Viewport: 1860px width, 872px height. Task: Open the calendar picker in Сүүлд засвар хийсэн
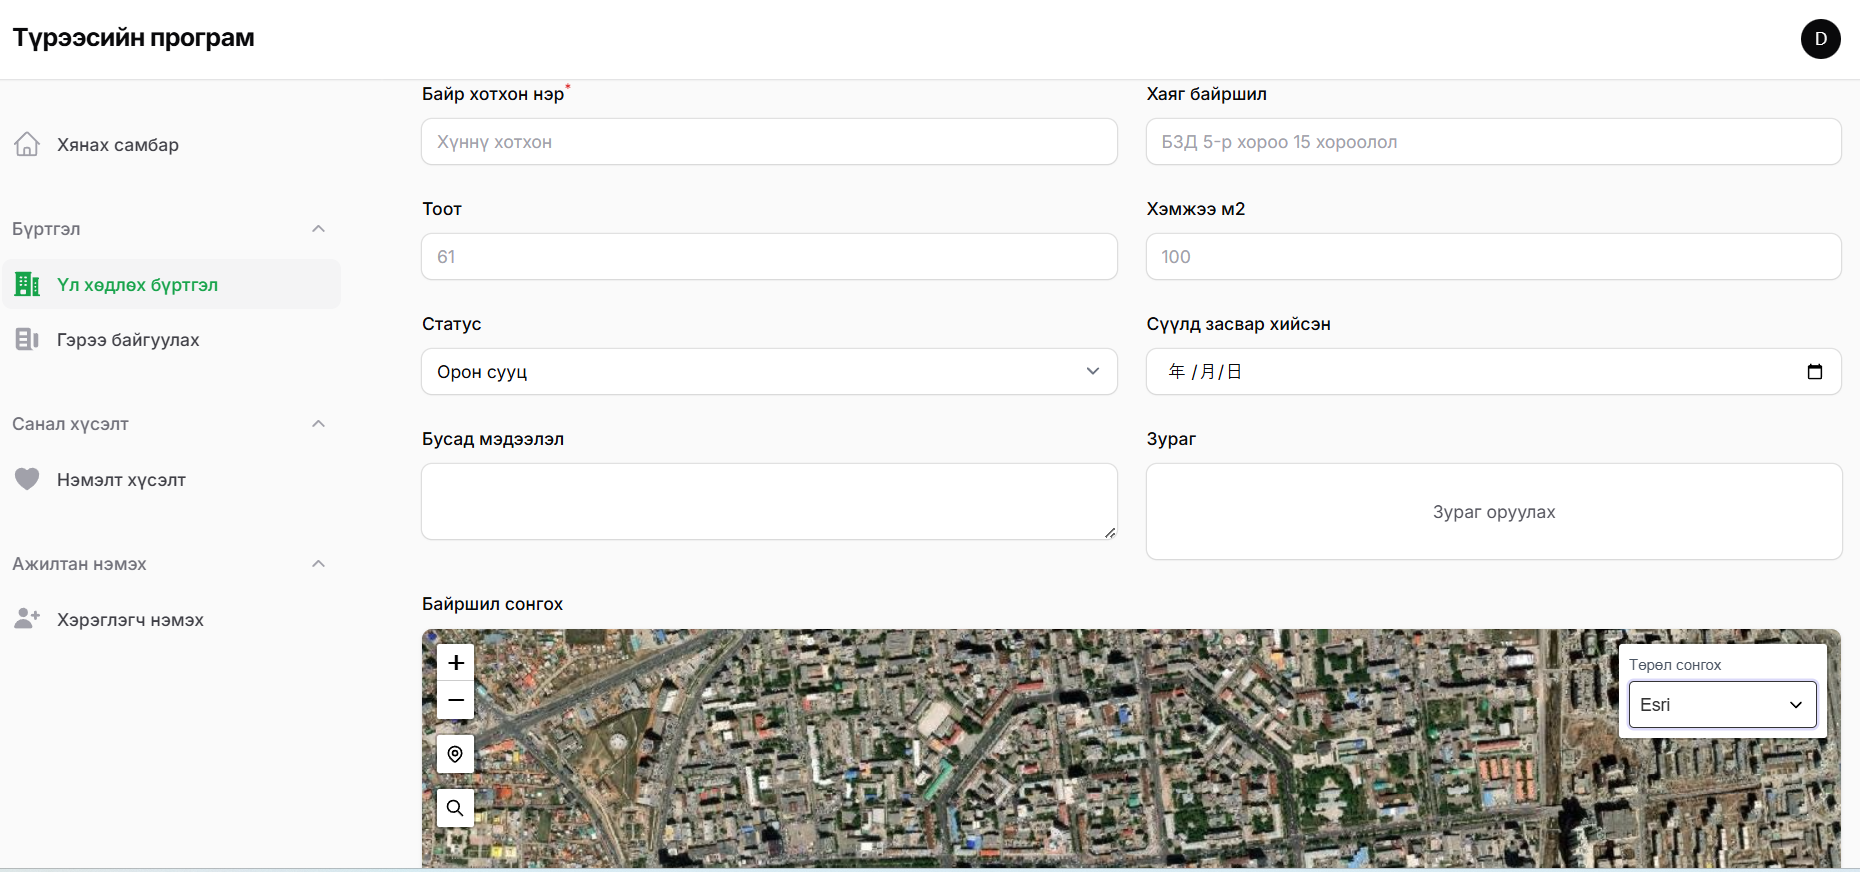[1814, 372]
